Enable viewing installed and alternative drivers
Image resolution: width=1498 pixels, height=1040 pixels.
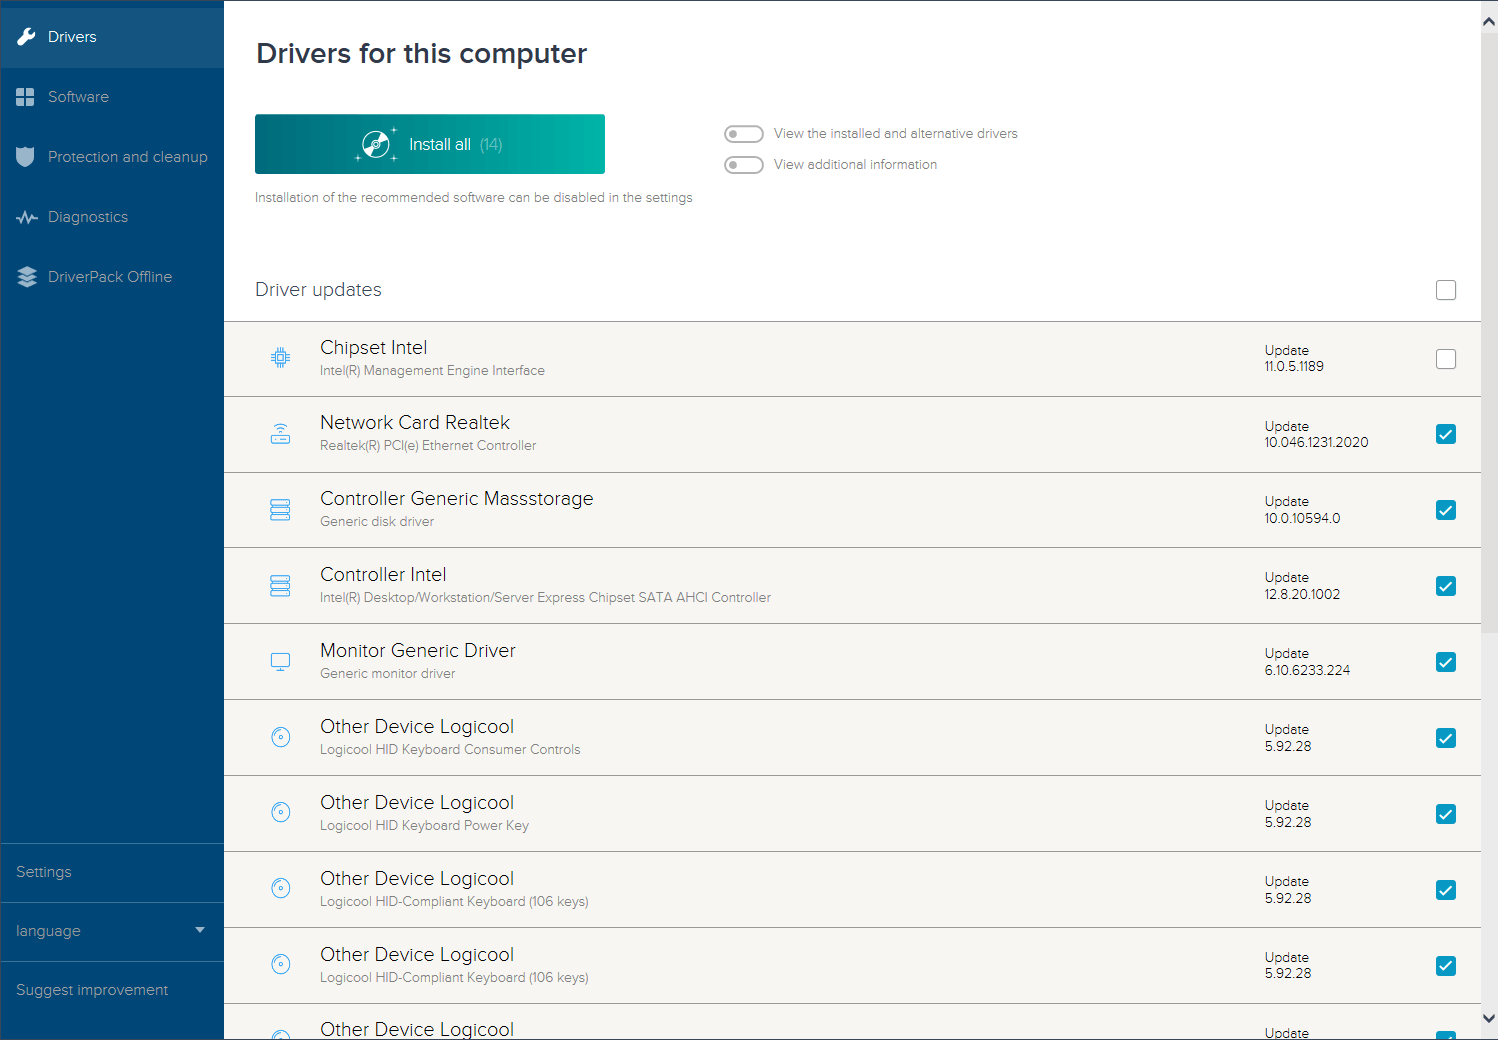tap(744, 133)
